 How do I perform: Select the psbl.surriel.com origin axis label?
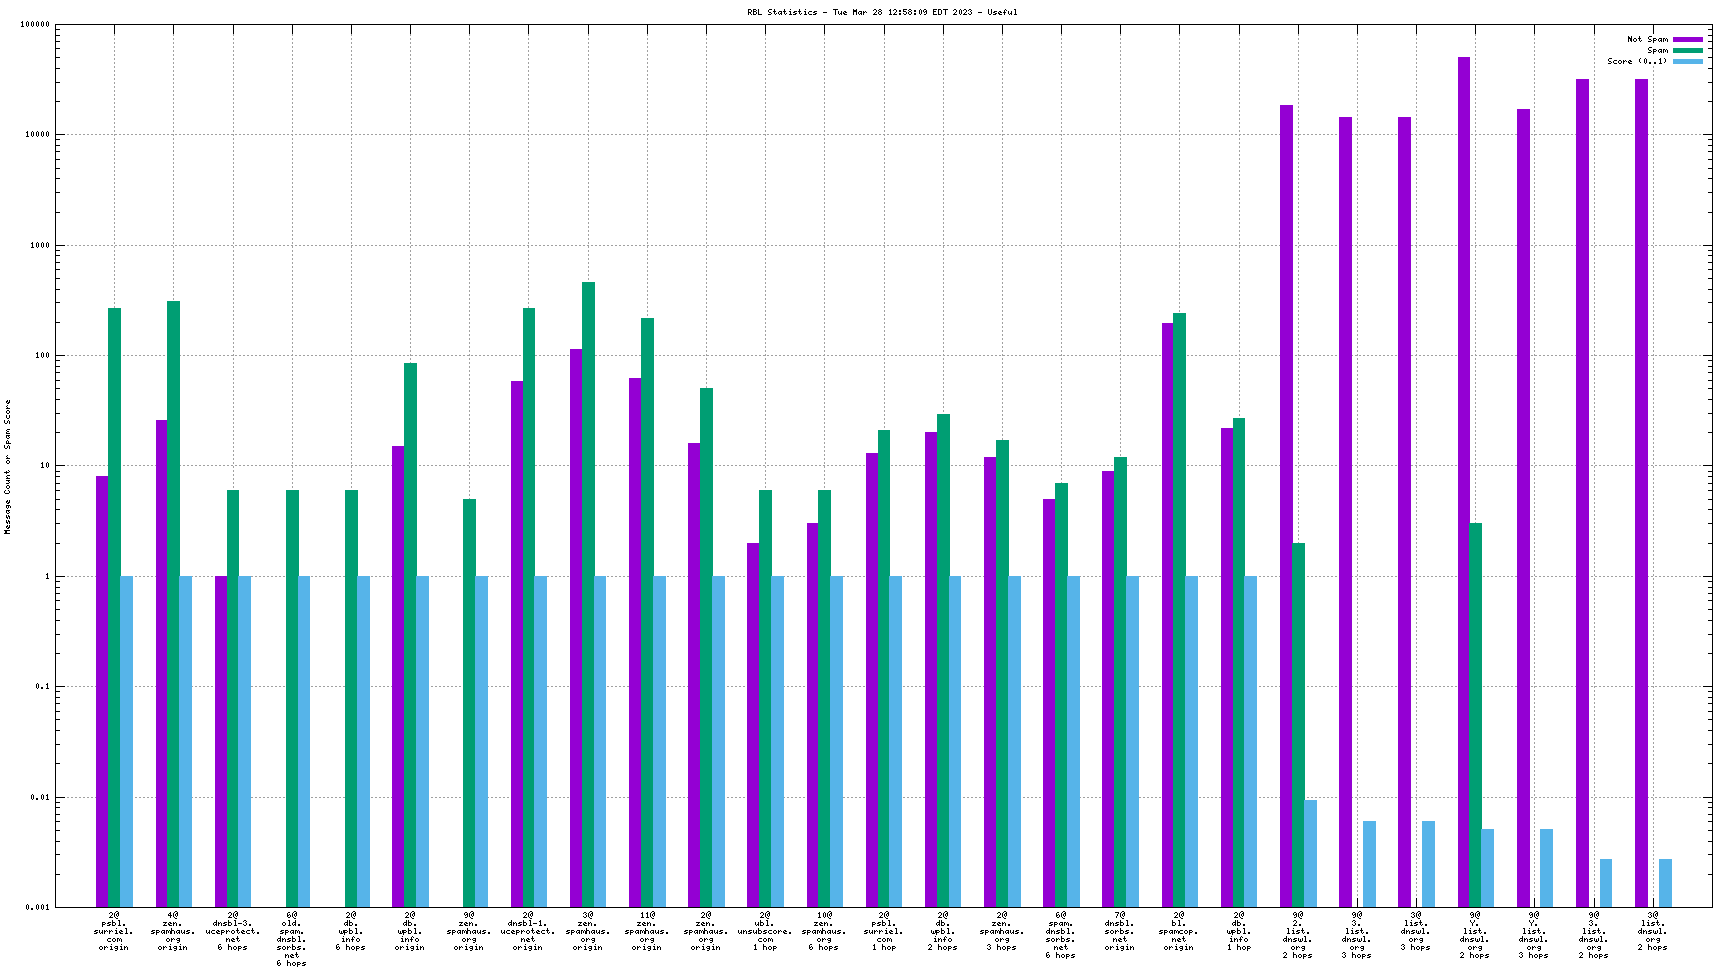(114, 931)
